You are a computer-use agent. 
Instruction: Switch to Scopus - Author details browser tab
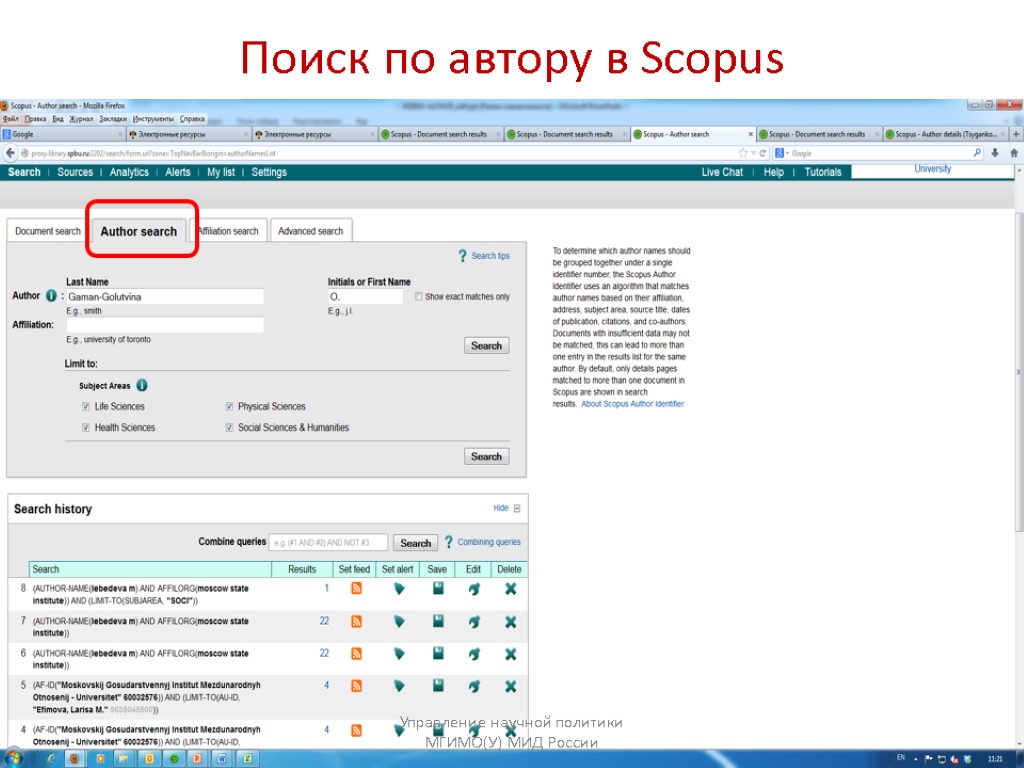point(946,134)
